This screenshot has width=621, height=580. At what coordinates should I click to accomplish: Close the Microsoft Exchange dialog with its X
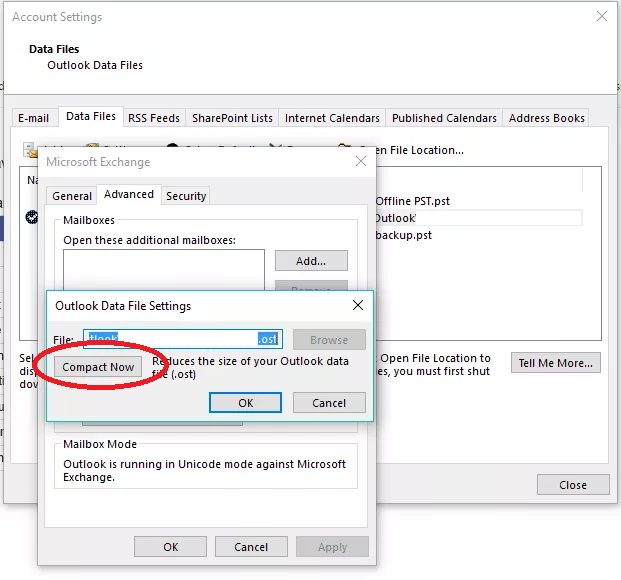(360, 162)
